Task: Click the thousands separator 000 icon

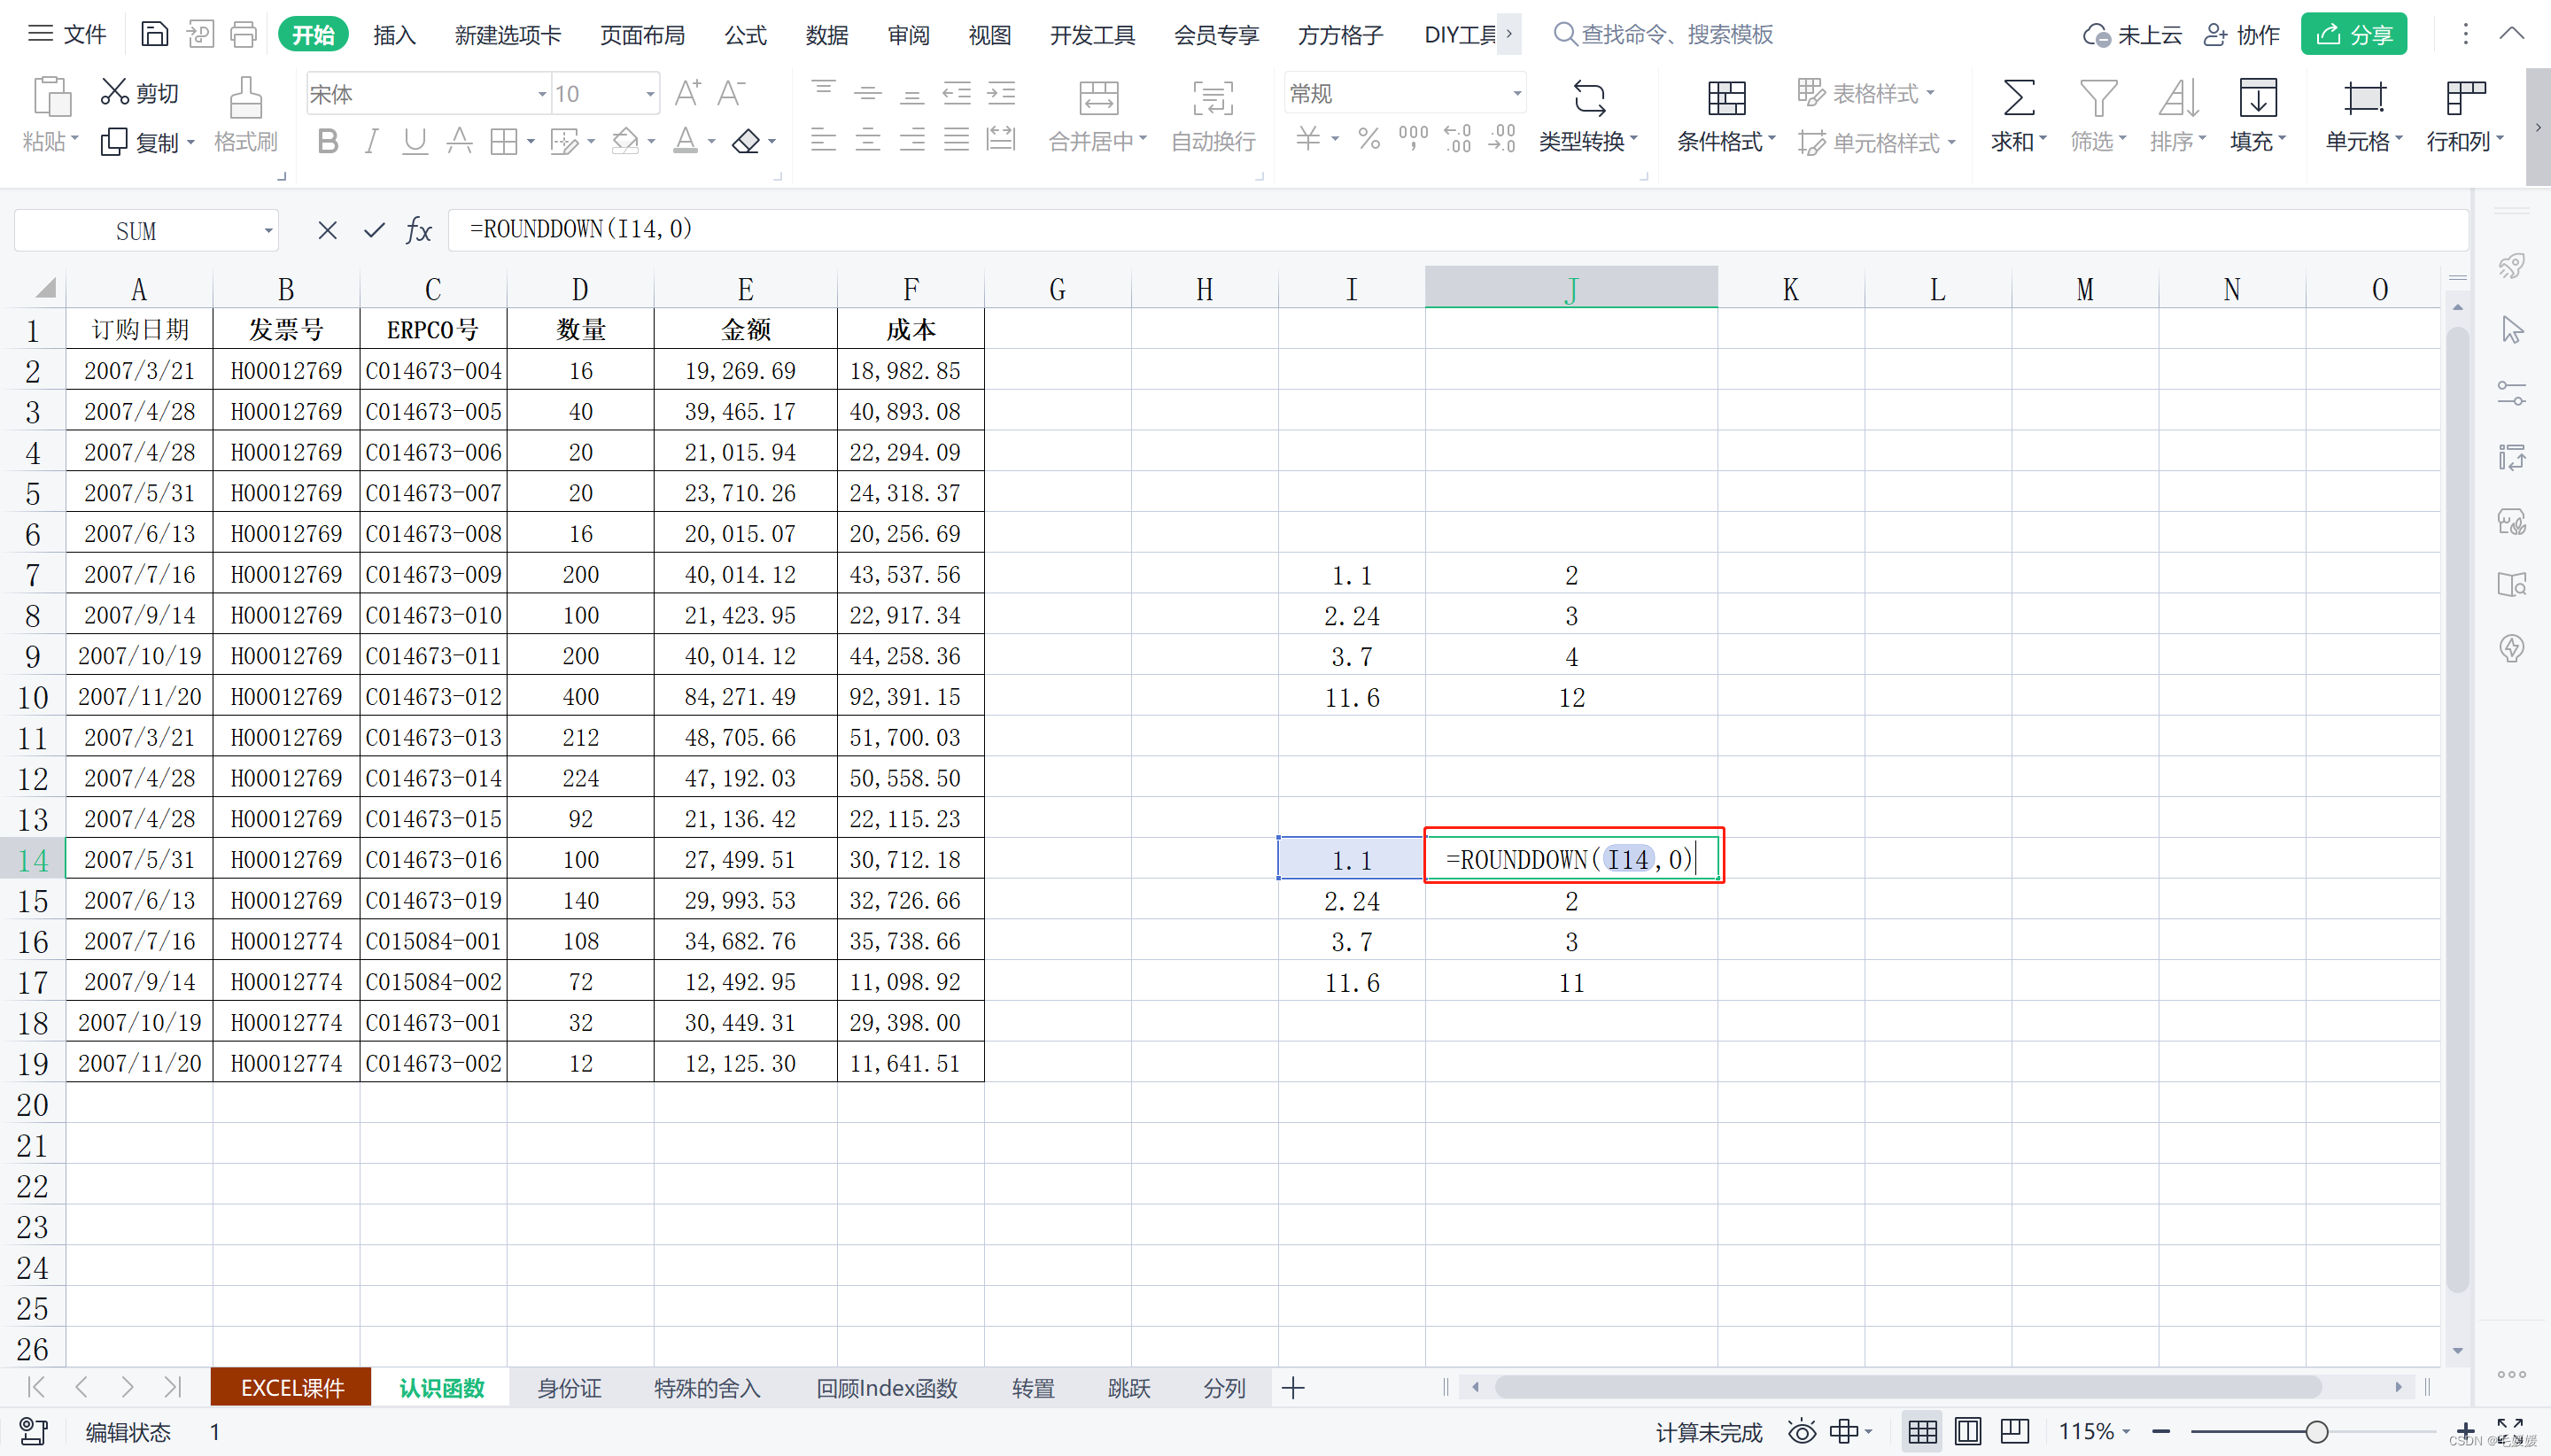Action: tap(1413, 139)
